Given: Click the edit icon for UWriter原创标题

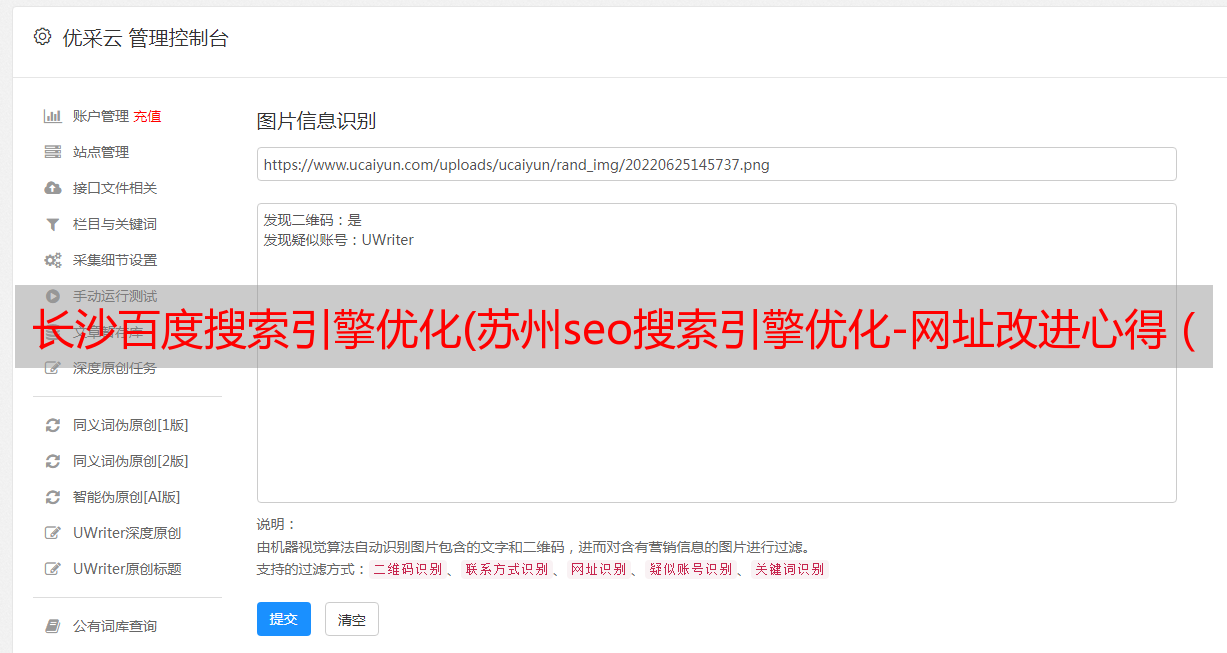Looking at the screenshot, I should pos(53,569).
